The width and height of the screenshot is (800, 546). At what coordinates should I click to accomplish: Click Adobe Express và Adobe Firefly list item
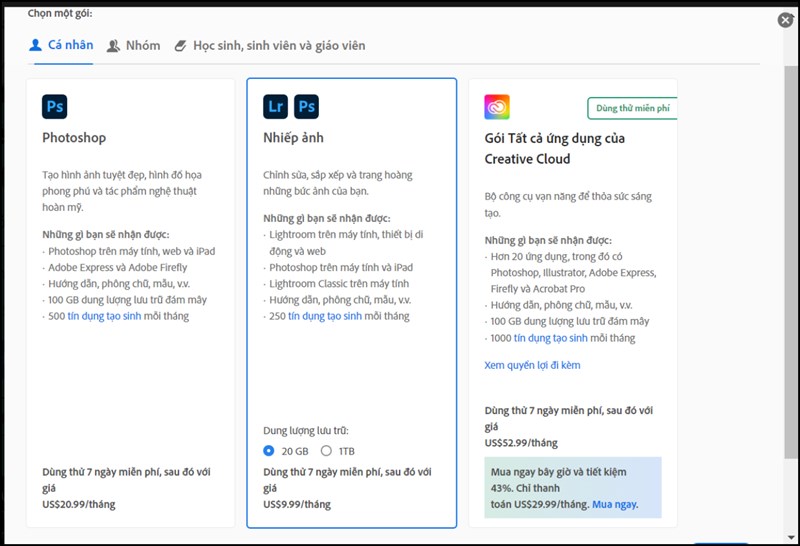coord(117,267)
